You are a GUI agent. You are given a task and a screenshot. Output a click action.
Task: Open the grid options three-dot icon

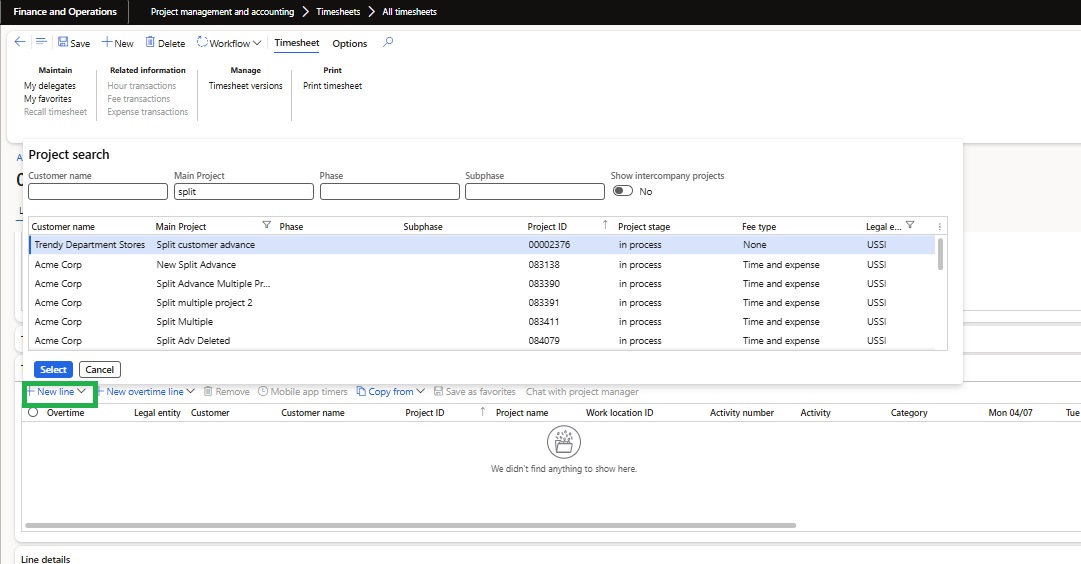pos(939,227)
